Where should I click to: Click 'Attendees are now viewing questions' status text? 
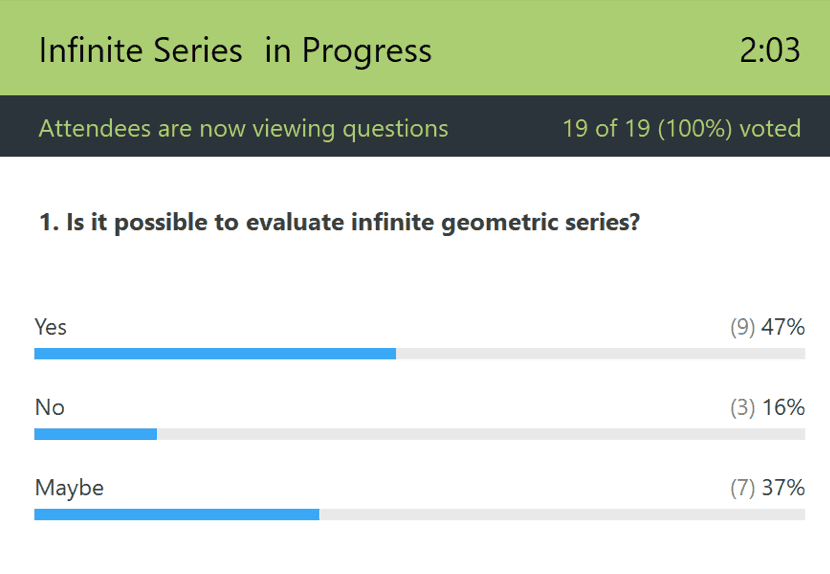tap(243, 128)
